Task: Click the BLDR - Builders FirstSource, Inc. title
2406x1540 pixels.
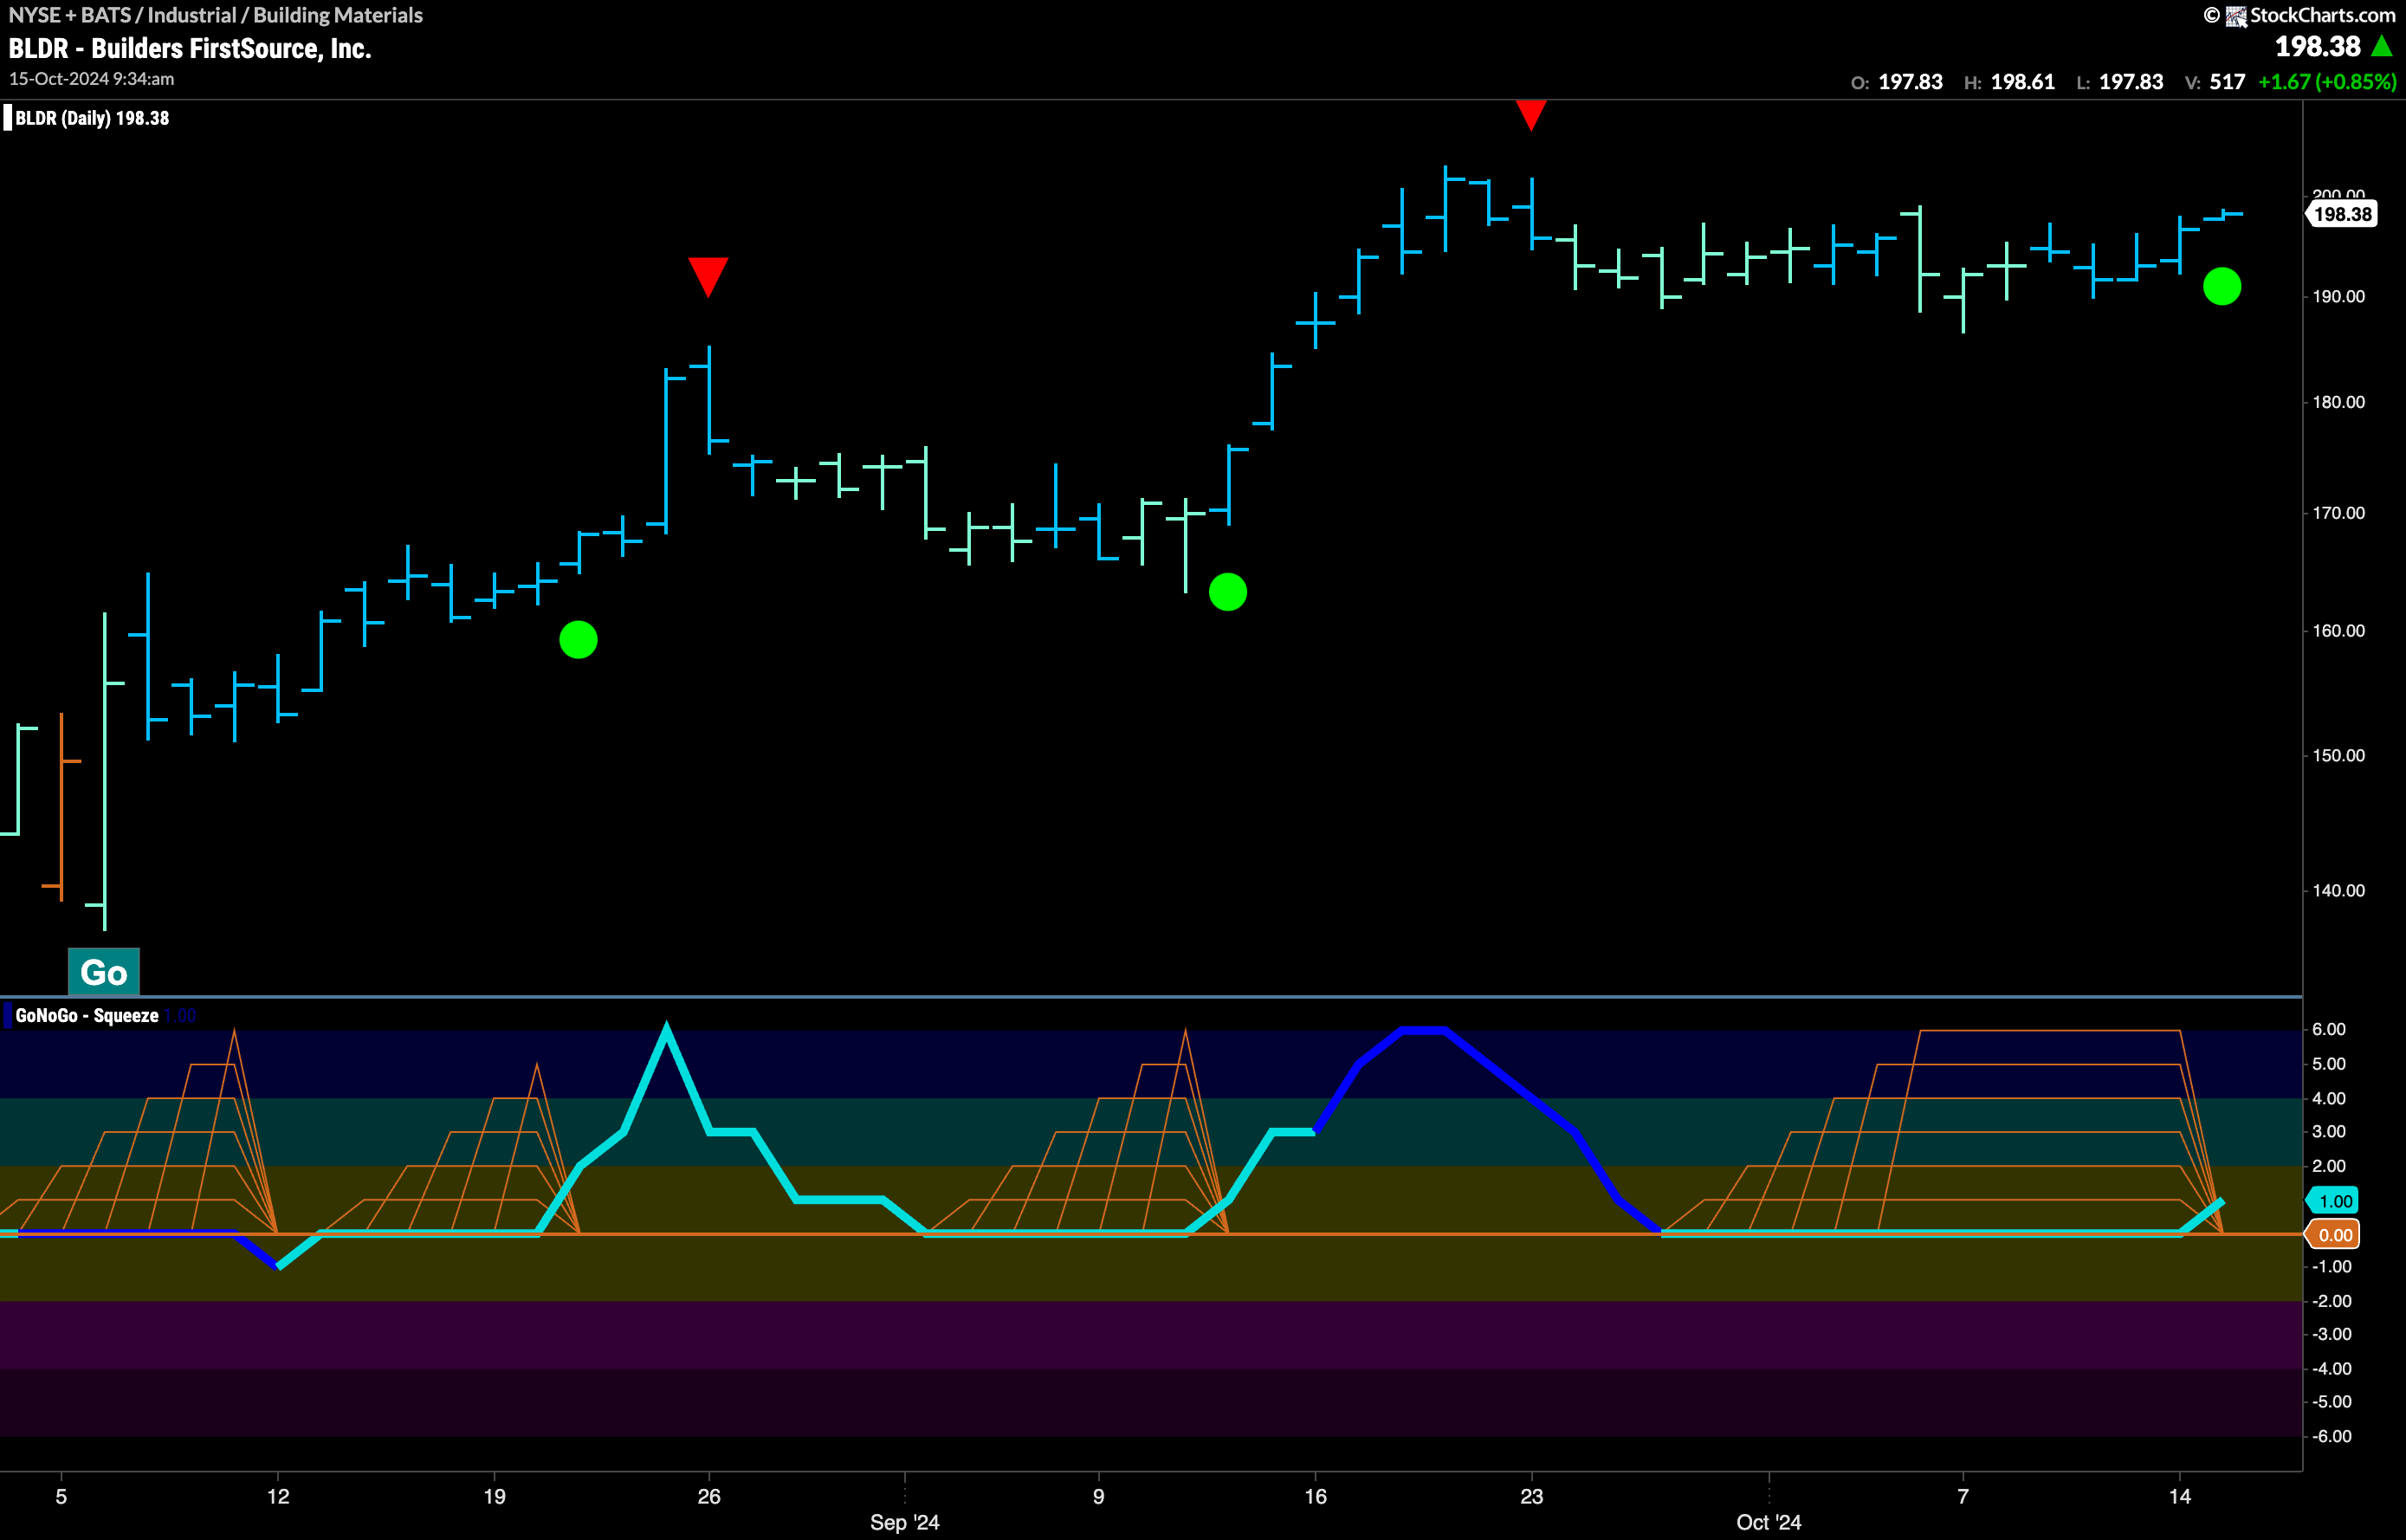Action: pos(190,48)
